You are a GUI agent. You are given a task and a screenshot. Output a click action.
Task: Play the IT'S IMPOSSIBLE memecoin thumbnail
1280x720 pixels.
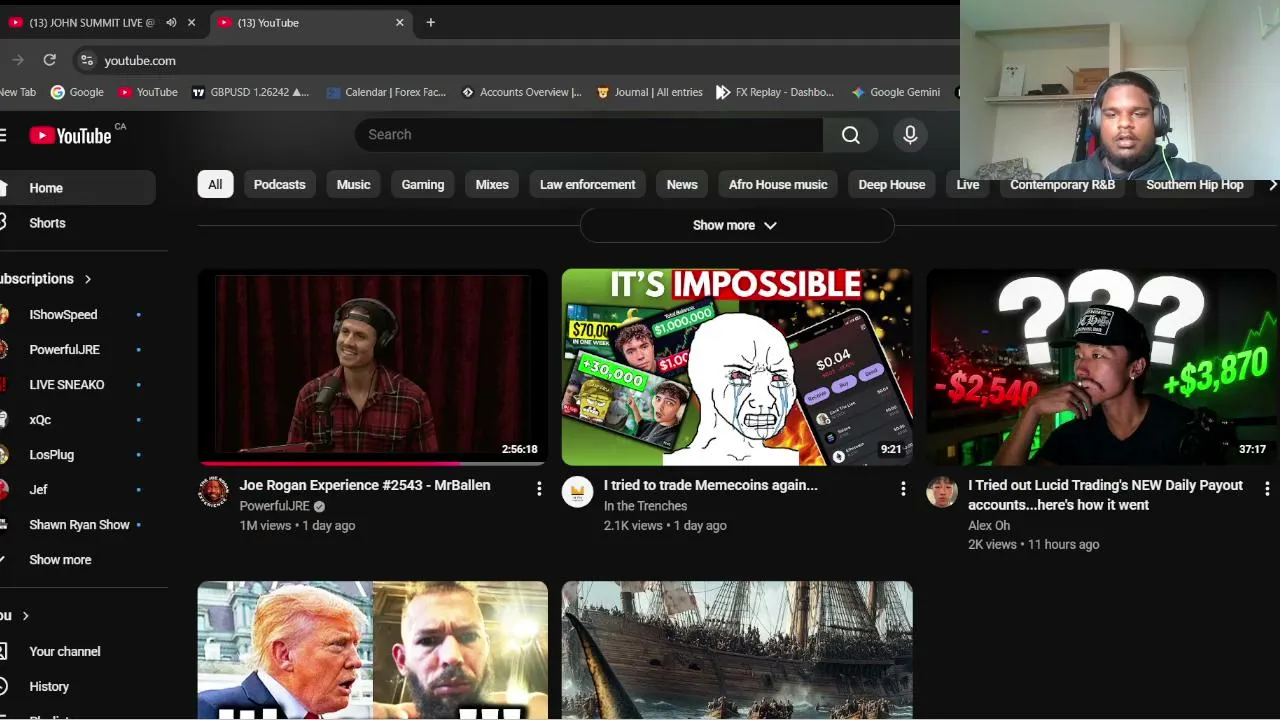(737, 367)
